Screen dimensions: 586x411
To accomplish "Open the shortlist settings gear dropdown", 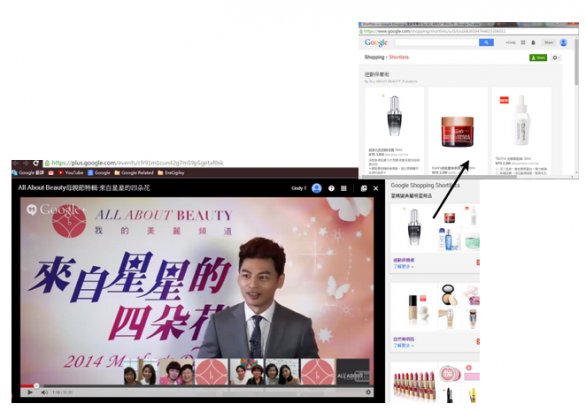I will [556, 58].
